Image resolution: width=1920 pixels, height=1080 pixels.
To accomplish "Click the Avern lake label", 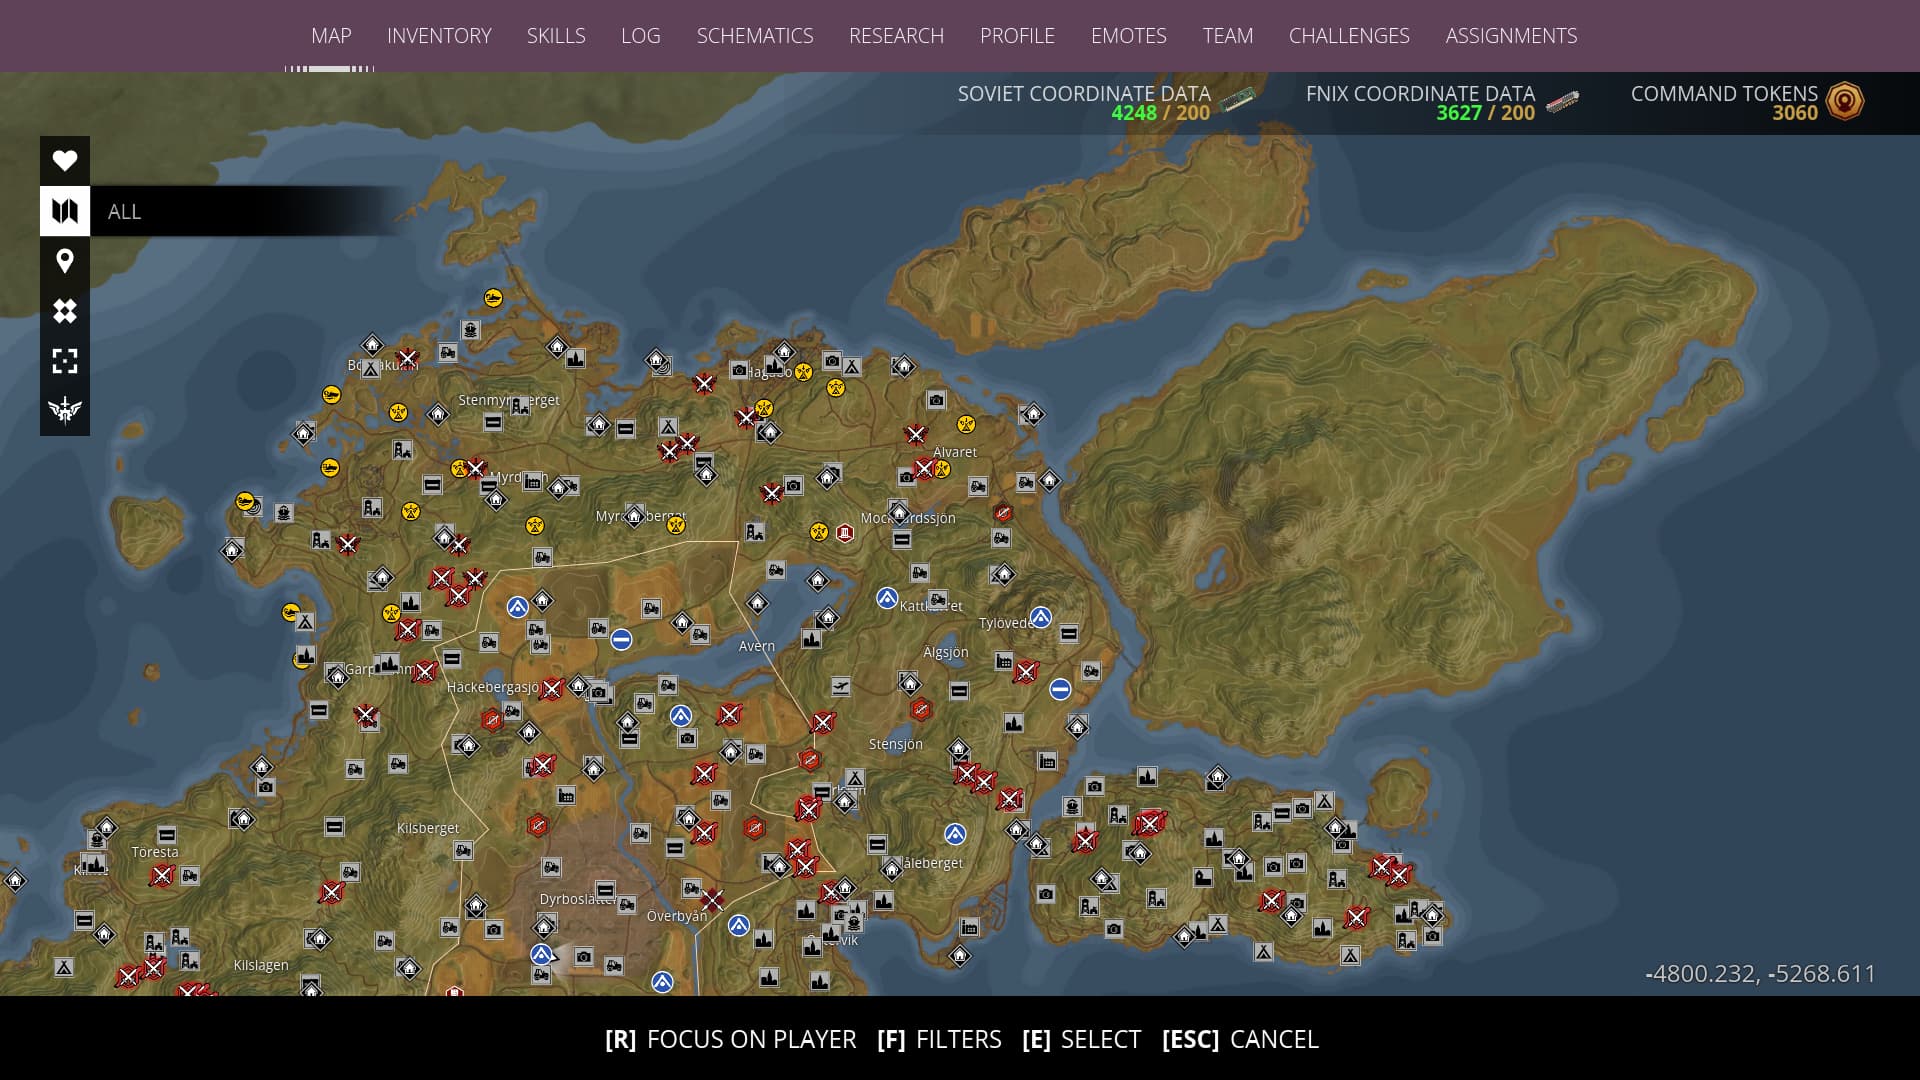I will pos(757,646).
